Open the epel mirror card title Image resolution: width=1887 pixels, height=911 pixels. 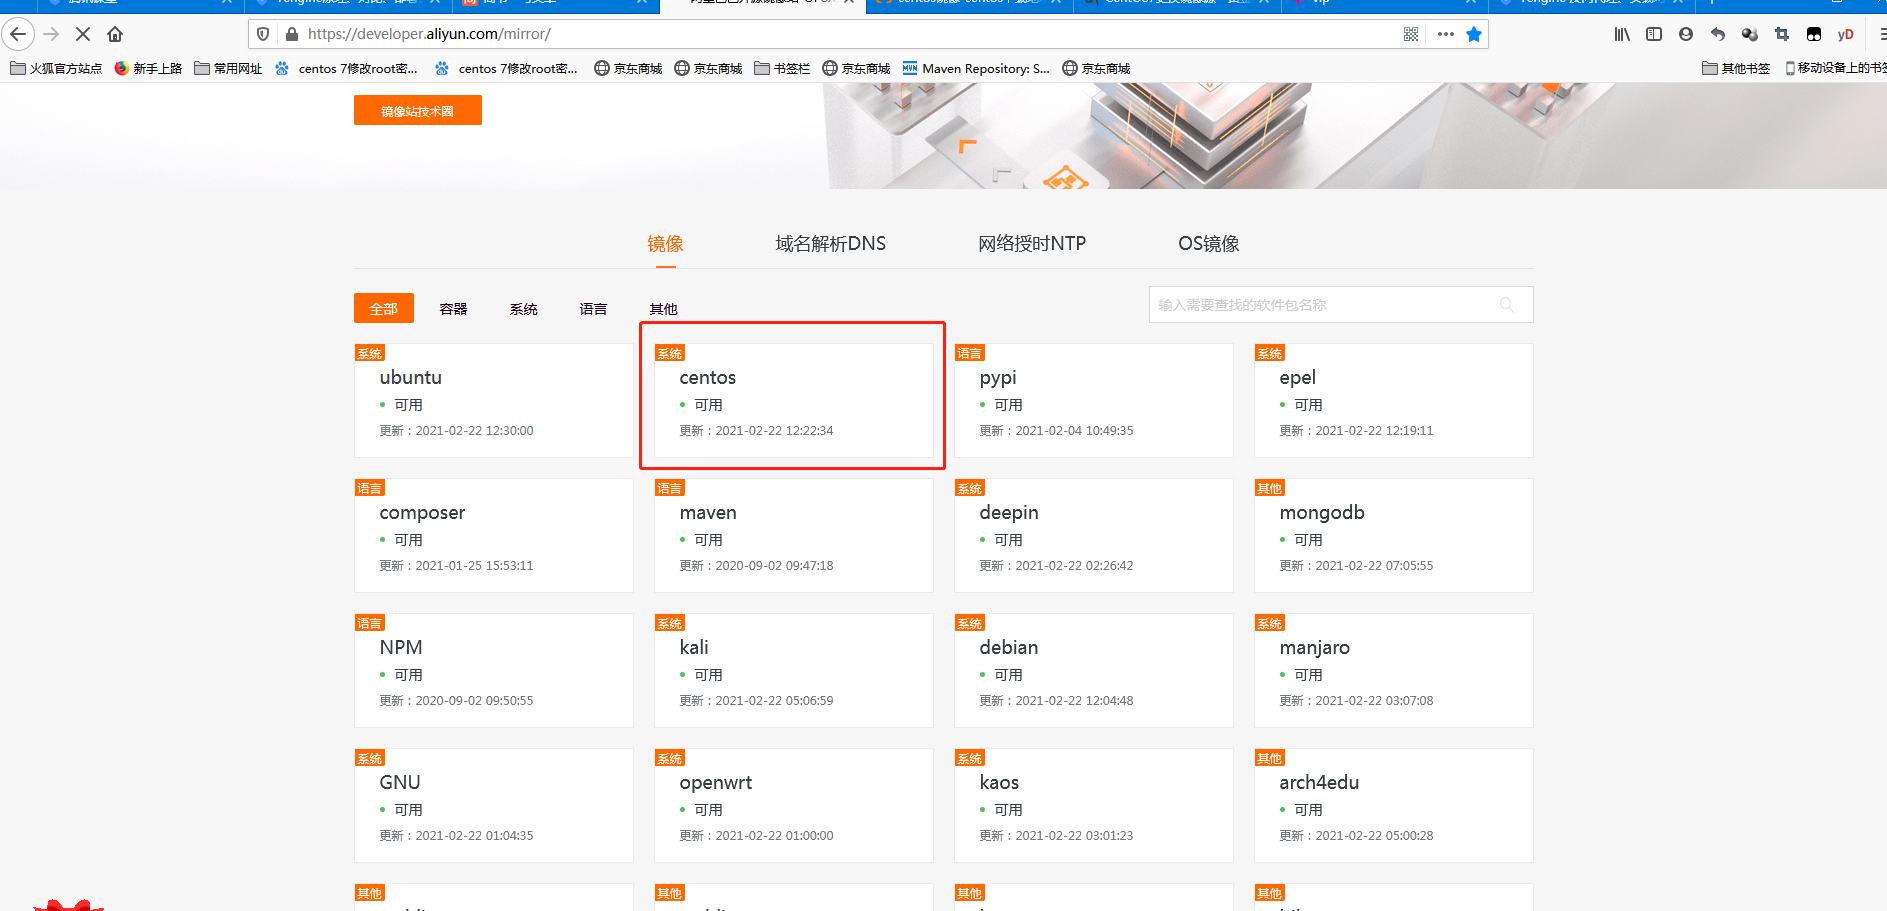click(1297, 378)
